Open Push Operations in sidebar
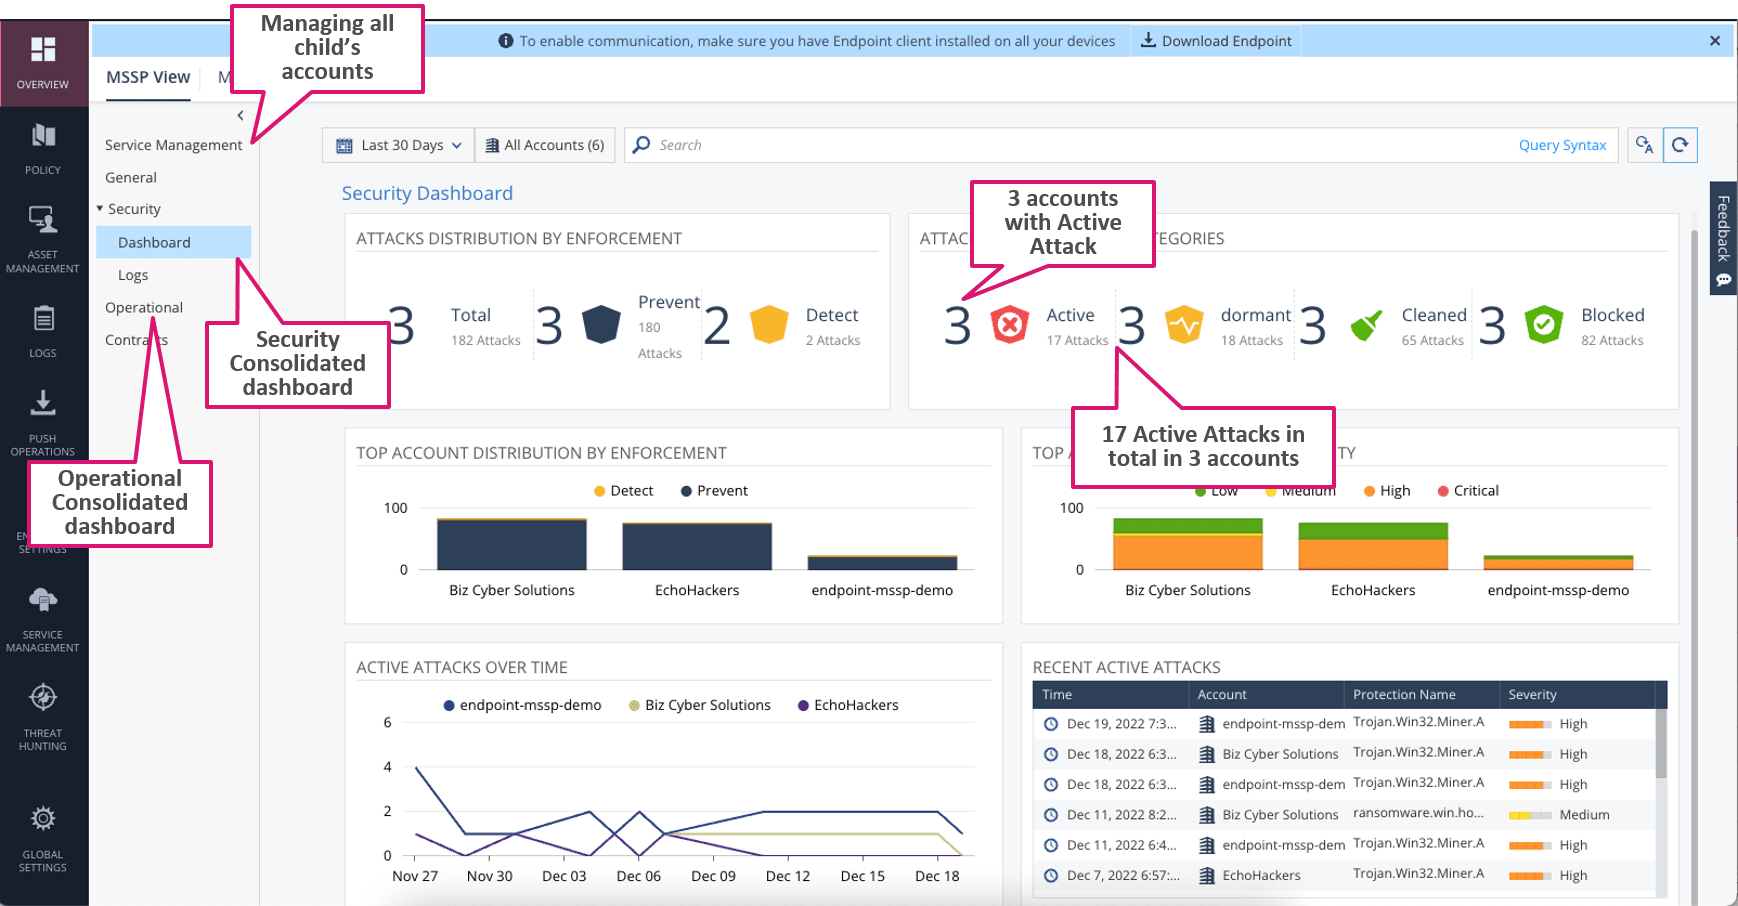This screenshot has width=1738, height=906. (x=43, y=422)
